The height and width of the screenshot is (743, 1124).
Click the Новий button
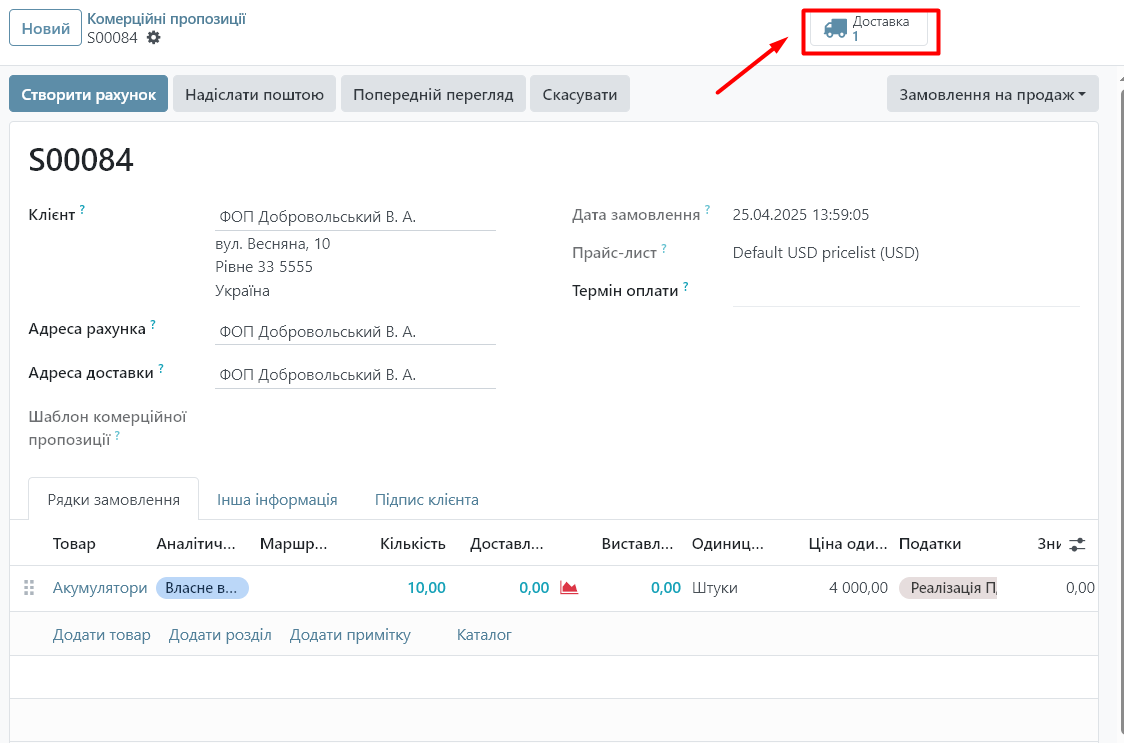point(45,29)
